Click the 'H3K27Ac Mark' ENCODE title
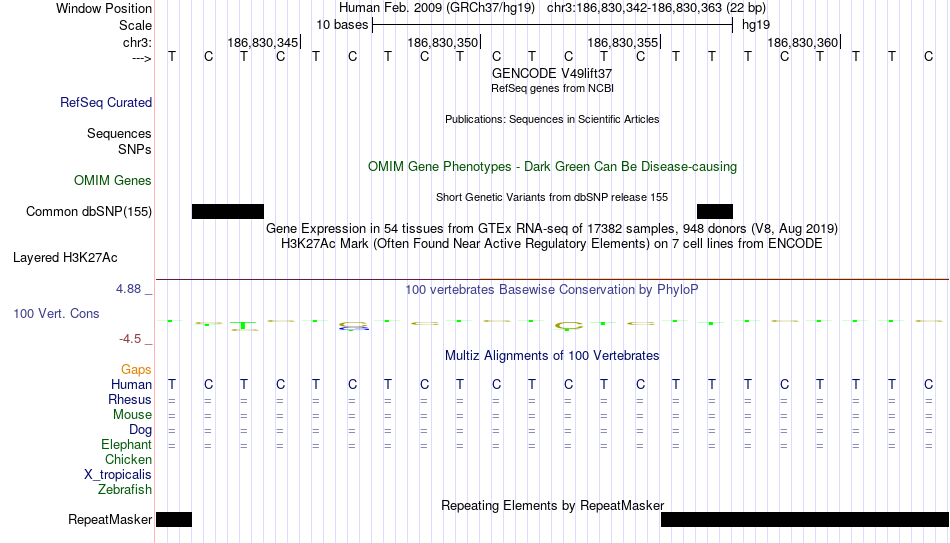950x543 pixels. [x=552, y=244]
